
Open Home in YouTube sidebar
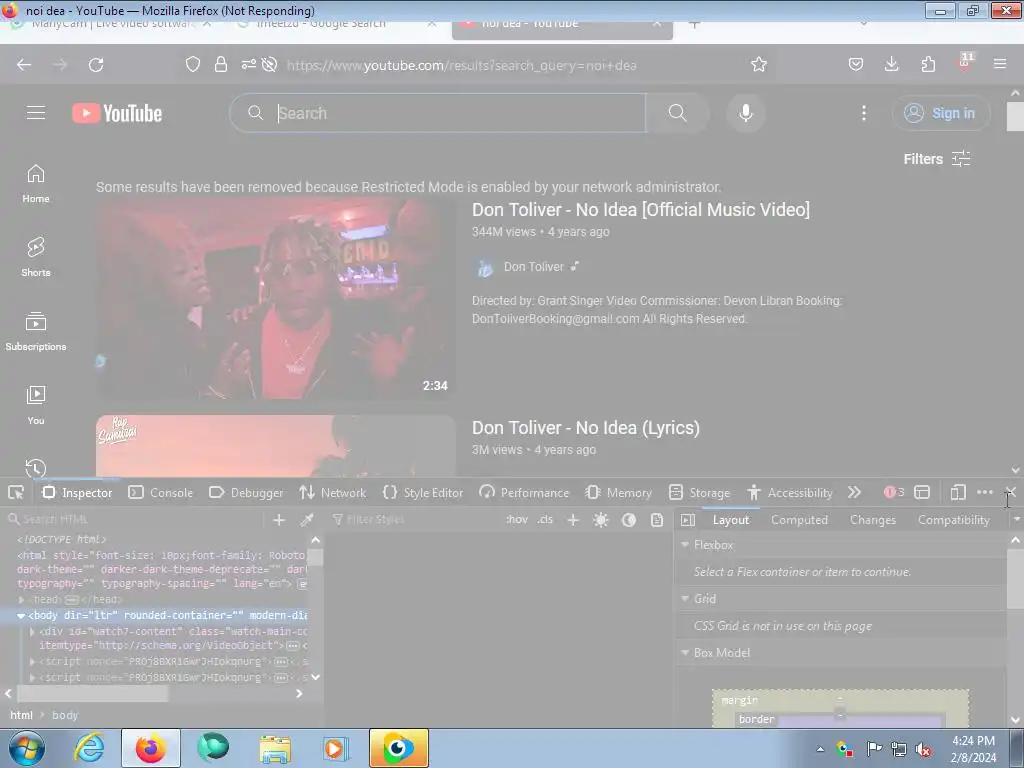pyautogui.click(x=36, y=184)
